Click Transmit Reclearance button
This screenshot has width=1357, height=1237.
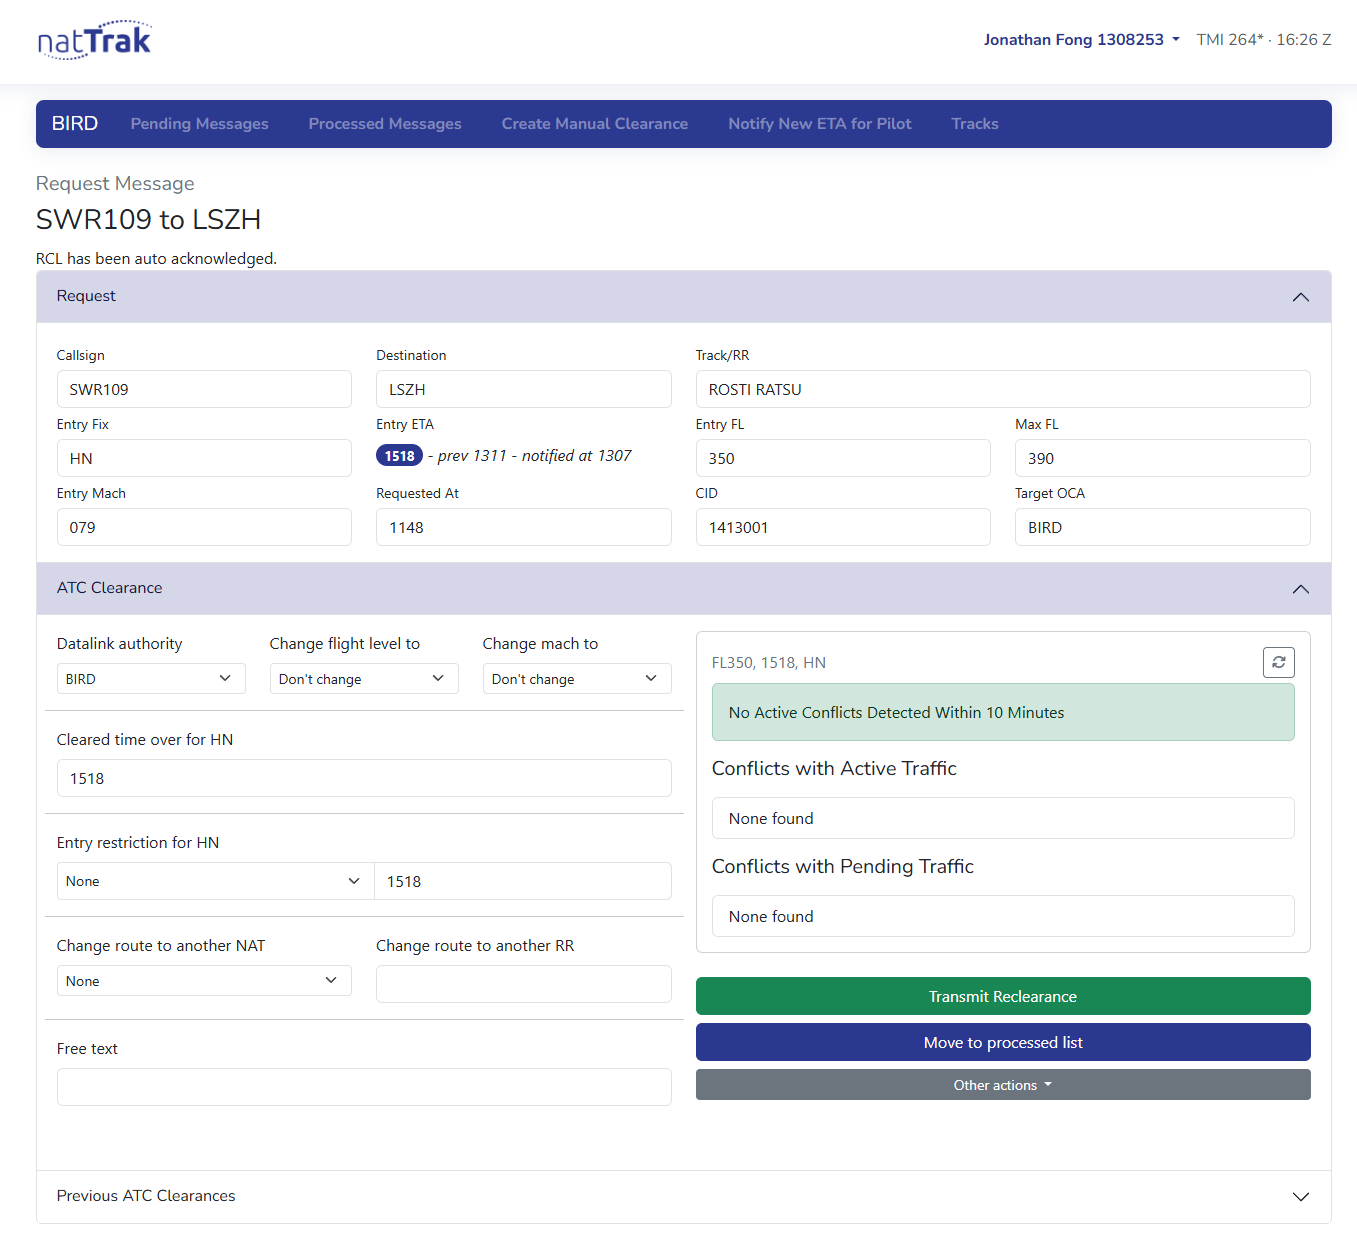(1003, 996)
